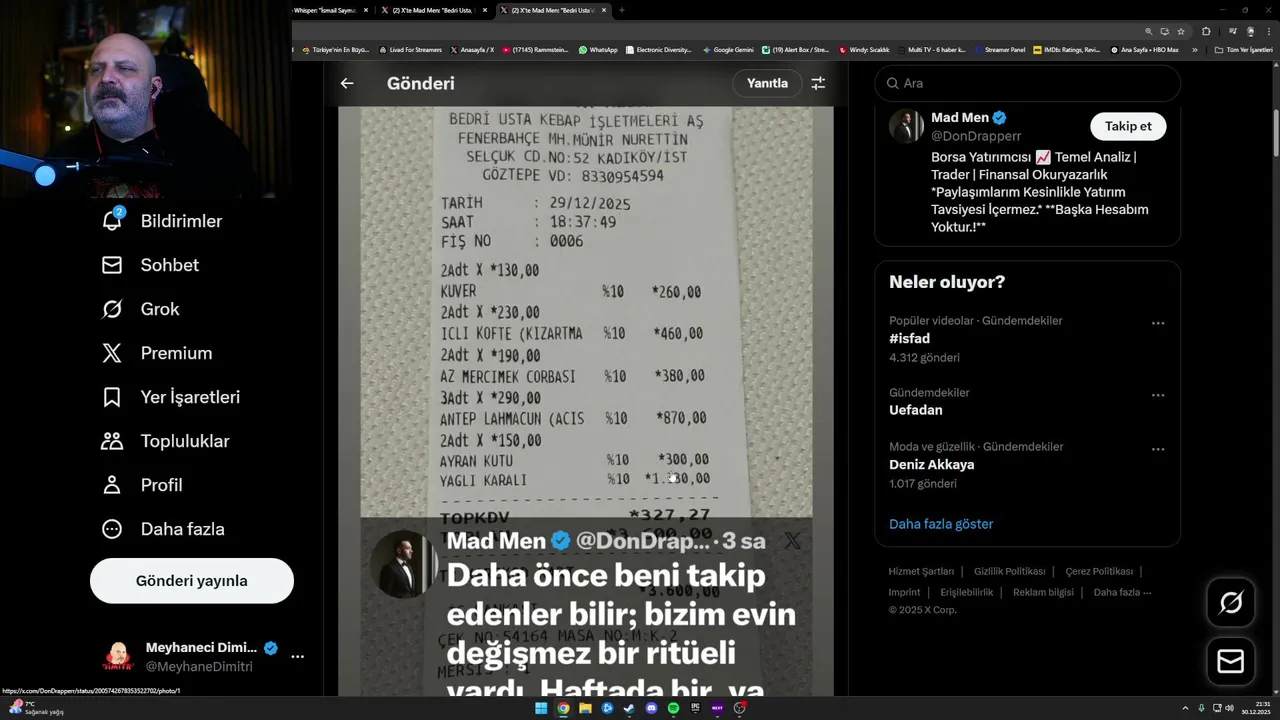Open Sohbet messages envelope
The width and height of the screenshot is (1280, 720).
point(112,265)
